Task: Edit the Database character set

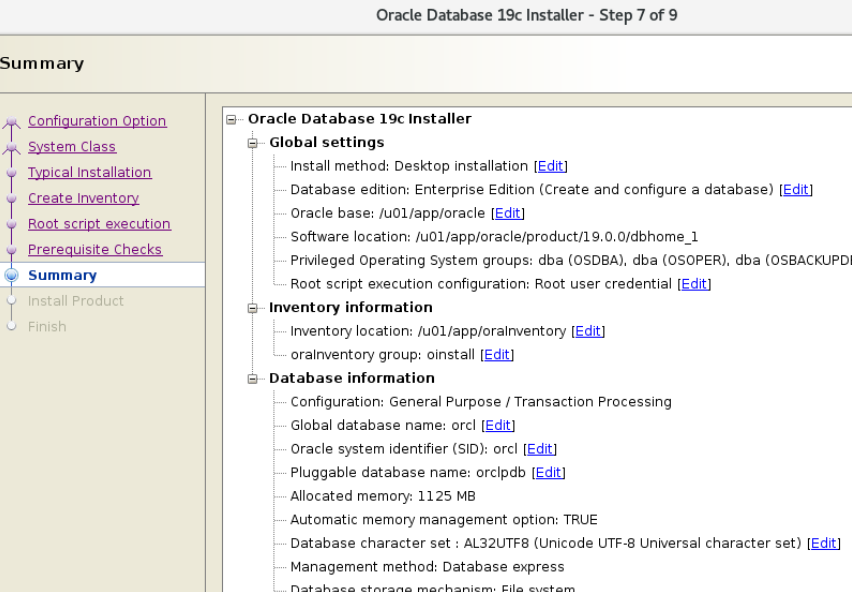Action: click(x=823, y=543)
